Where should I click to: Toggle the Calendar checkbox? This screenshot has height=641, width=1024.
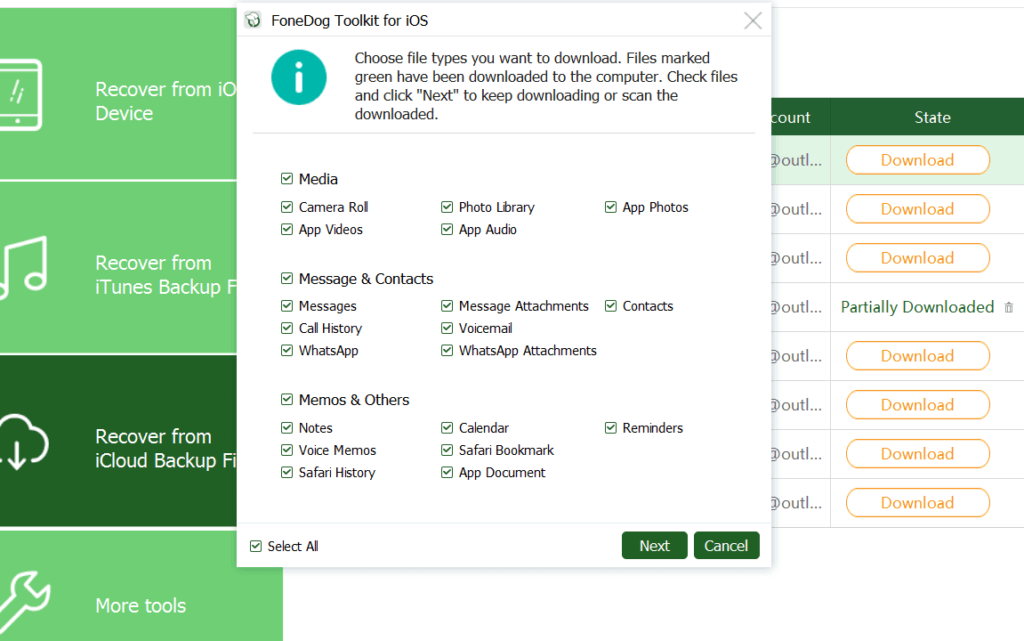(447, 428)
